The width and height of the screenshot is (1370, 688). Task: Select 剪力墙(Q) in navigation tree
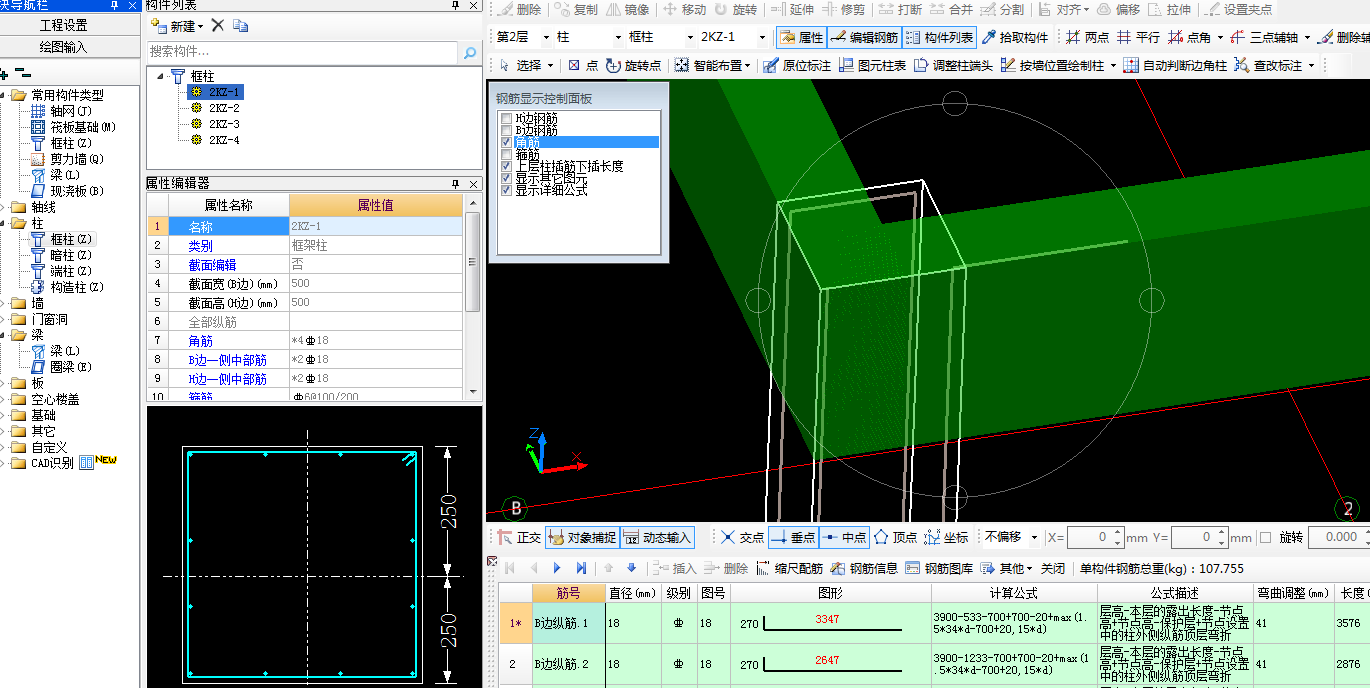(77, 159)
